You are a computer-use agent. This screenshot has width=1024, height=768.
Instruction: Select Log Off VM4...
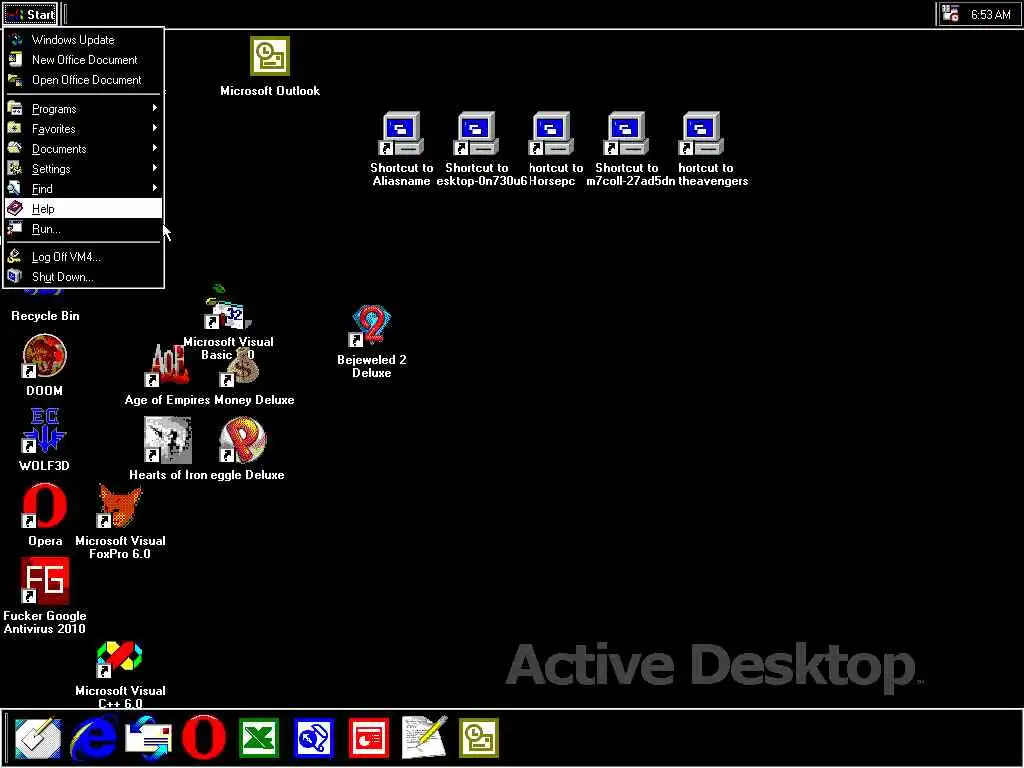tap(84, 257)
